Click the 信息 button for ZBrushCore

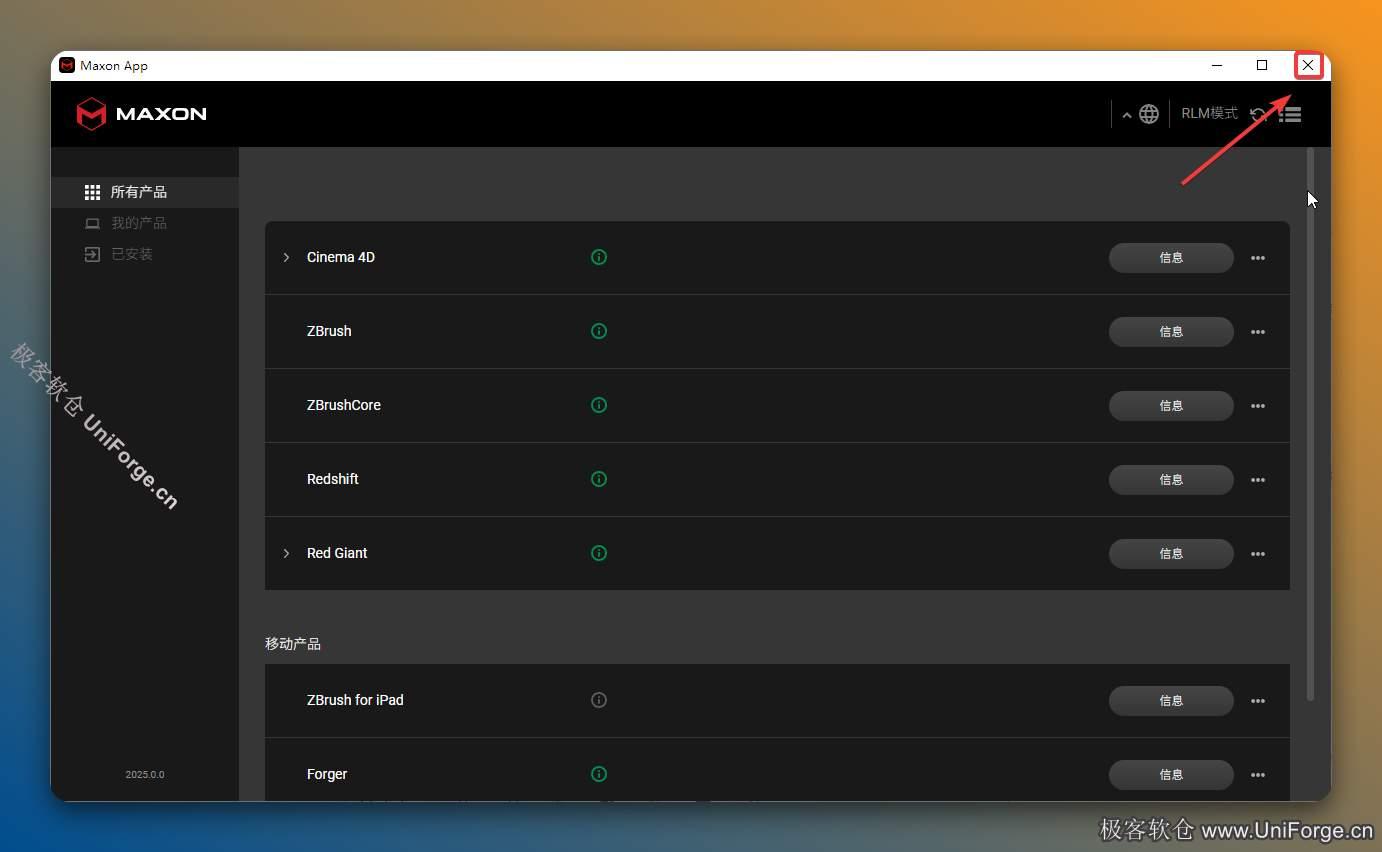[x=1171, y=406]
